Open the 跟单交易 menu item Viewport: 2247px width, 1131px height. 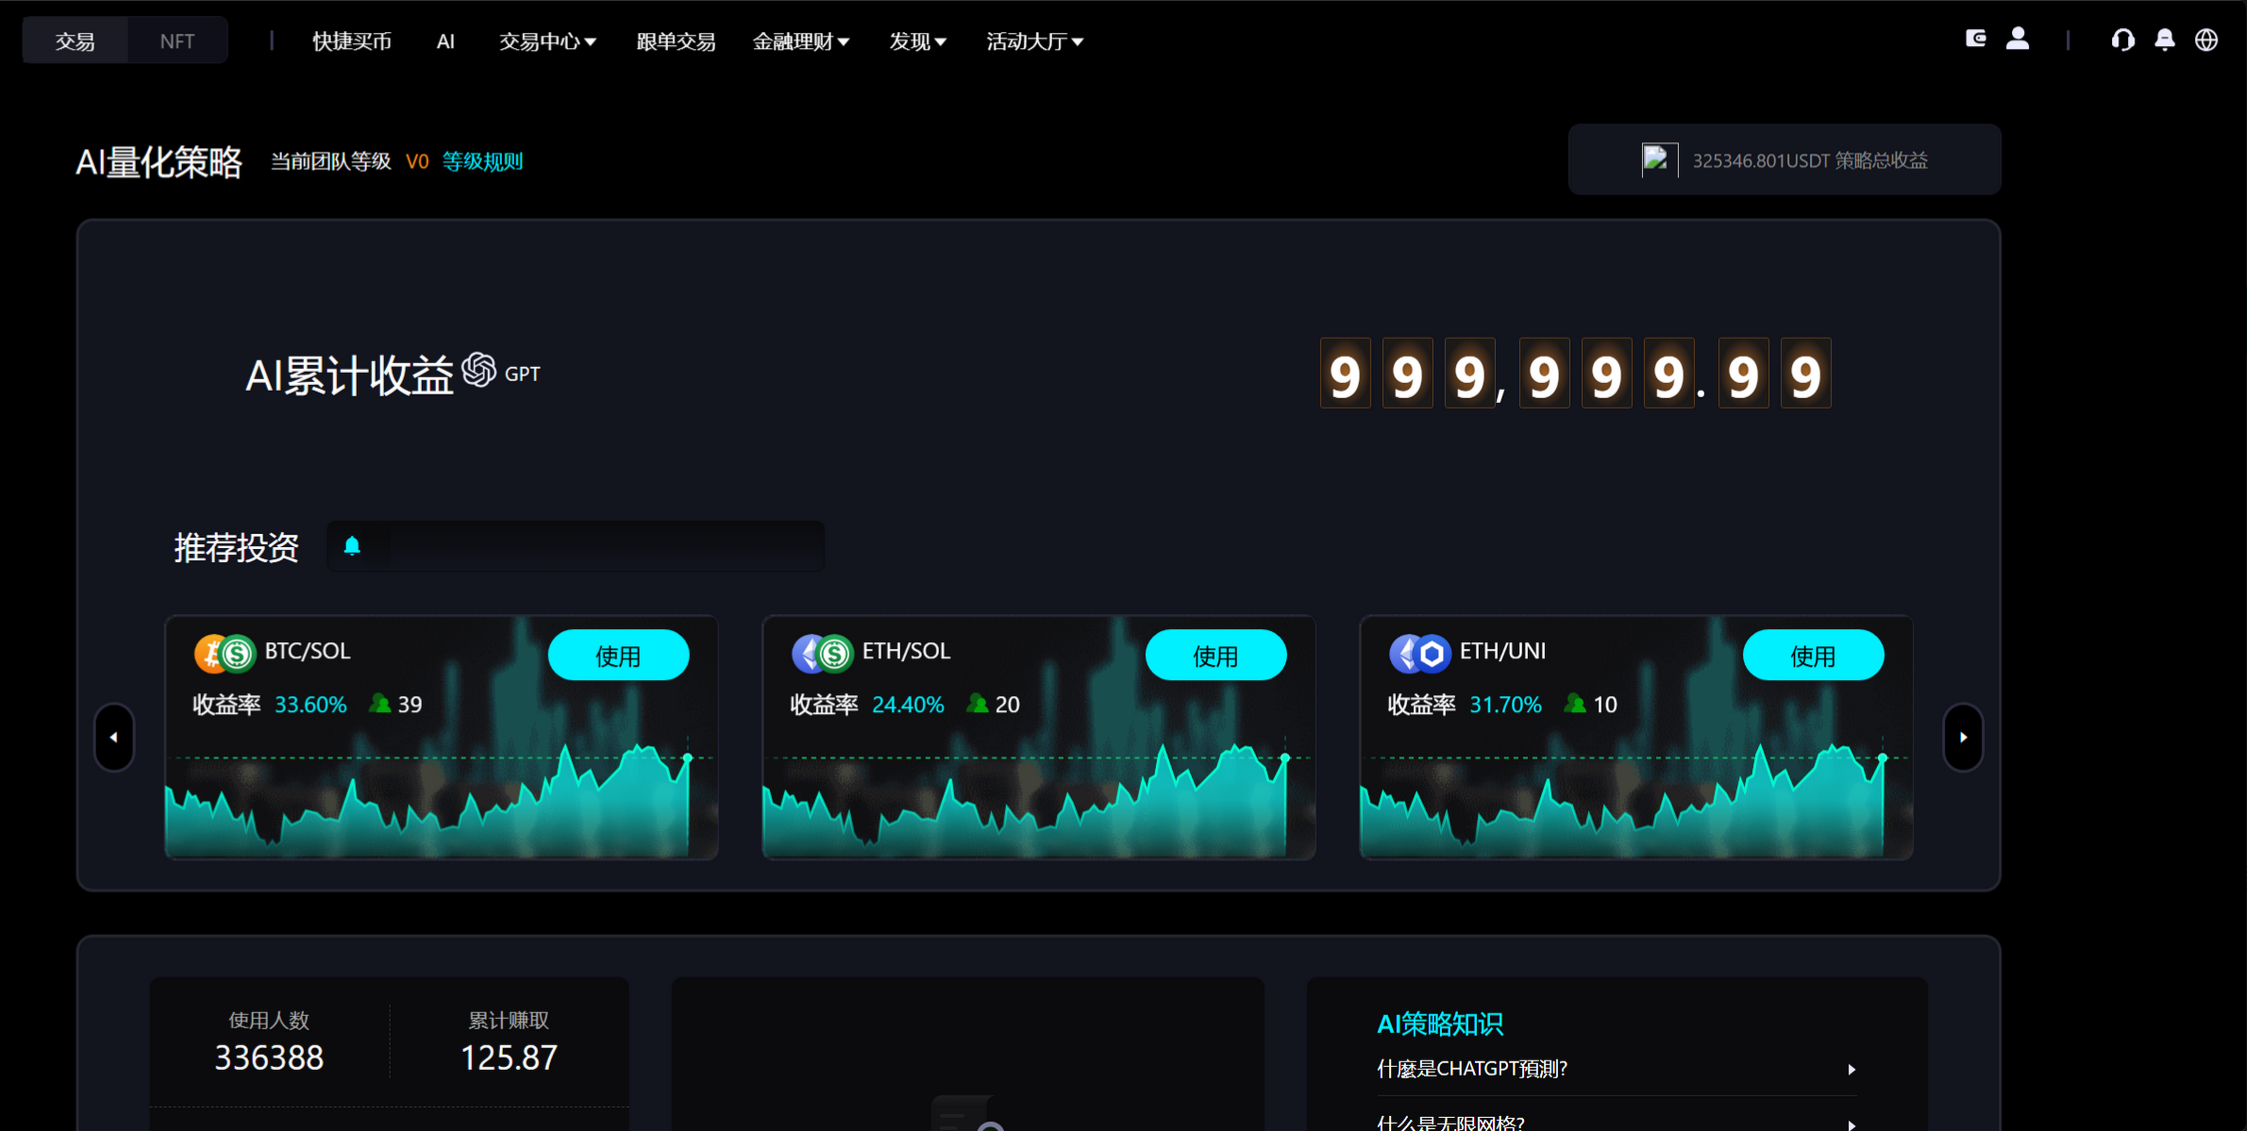pyautogui.click(x=675, y=41)
